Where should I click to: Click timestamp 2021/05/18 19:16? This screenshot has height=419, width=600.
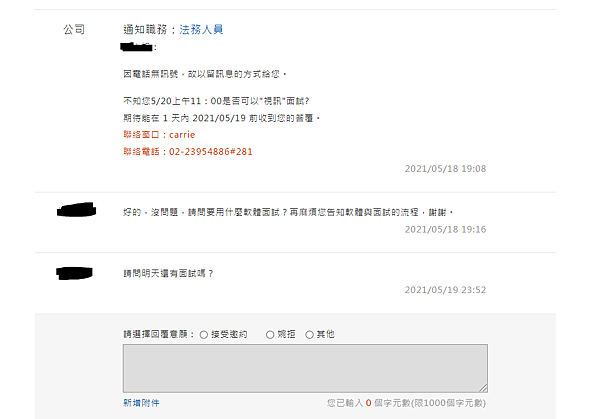click(x=445, y=229)
